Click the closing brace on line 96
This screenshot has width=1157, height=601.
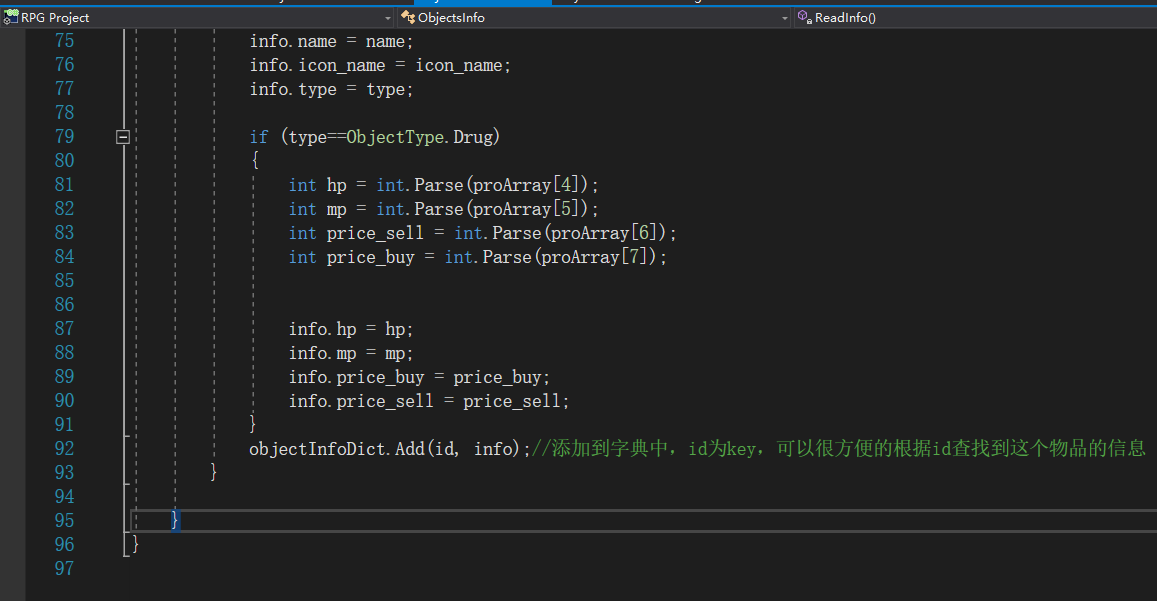[136, 544]
